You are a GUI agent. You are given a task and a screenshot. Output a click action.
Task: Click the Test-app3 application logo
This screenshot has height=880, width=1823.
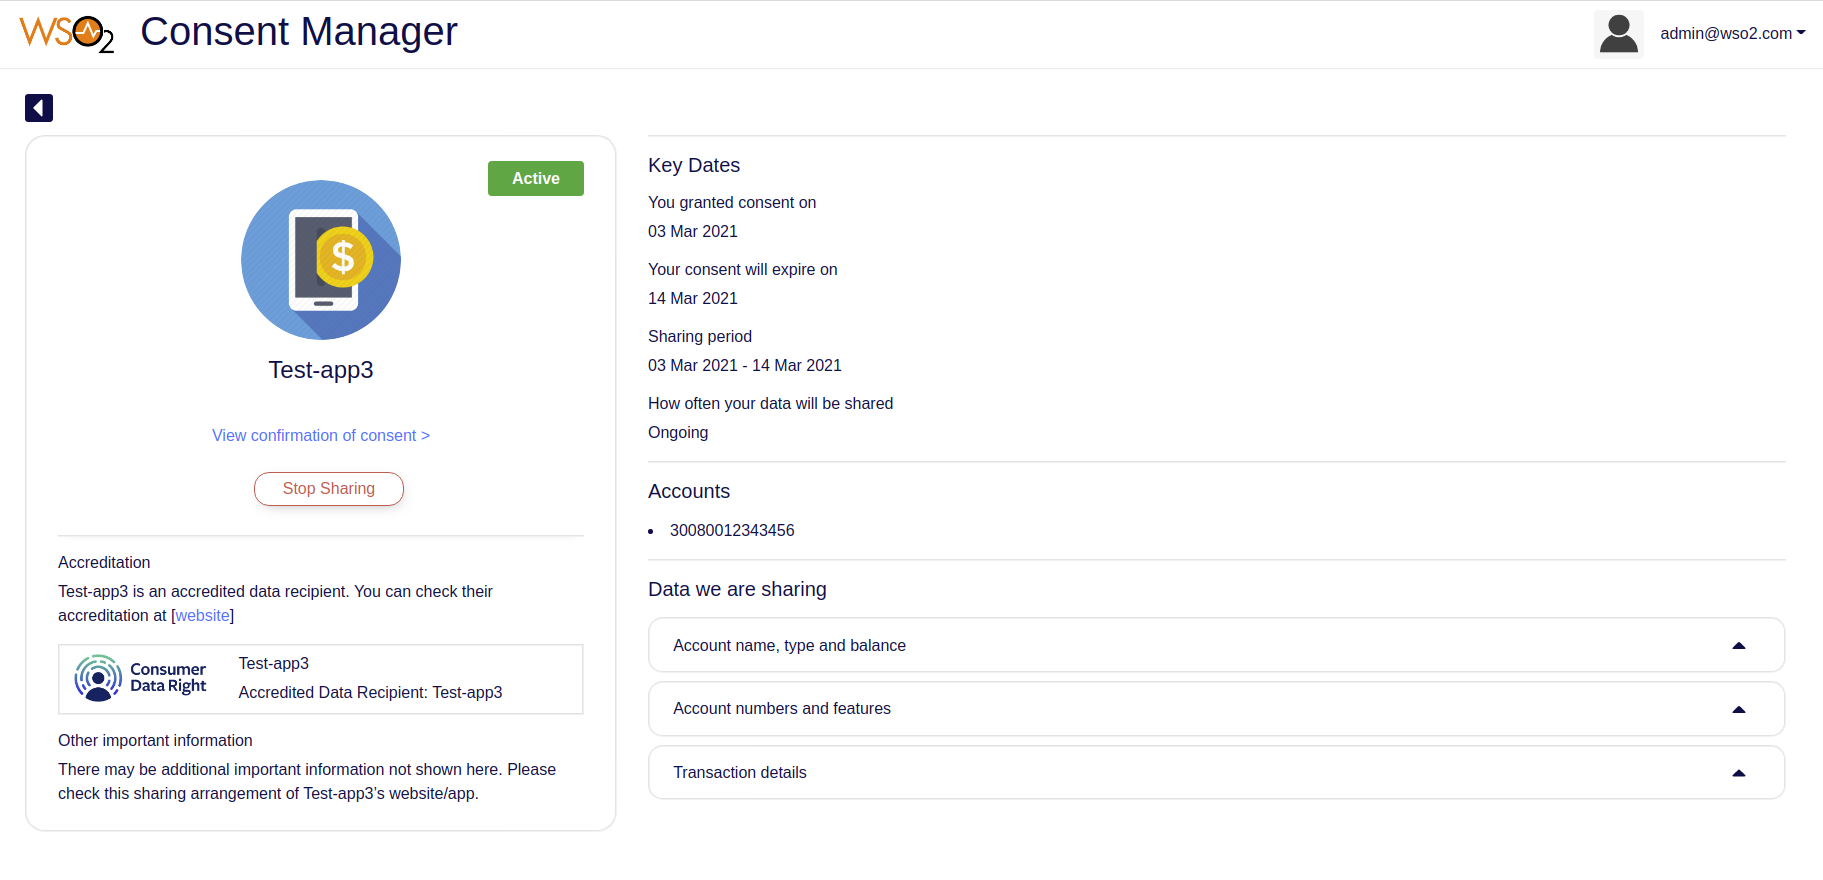[x=321, y=260]
